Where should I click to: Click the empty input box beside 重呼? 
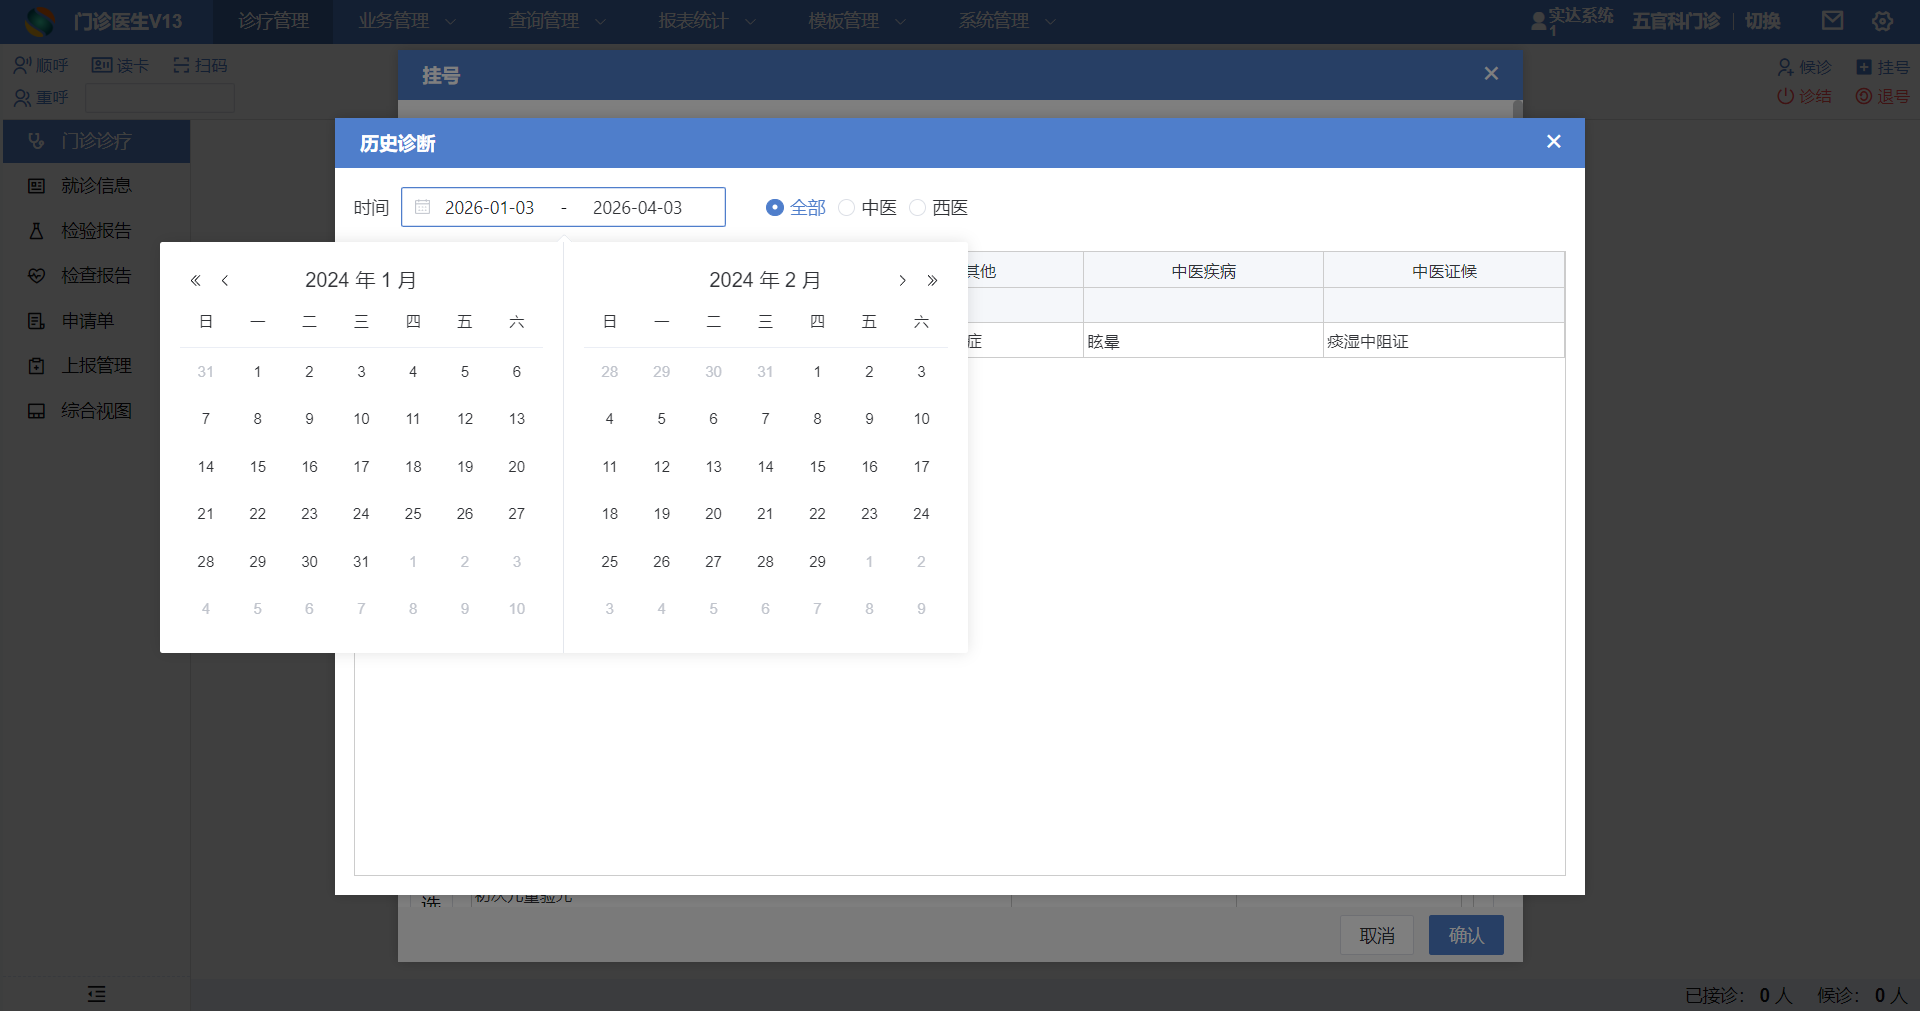click(160, 98)
